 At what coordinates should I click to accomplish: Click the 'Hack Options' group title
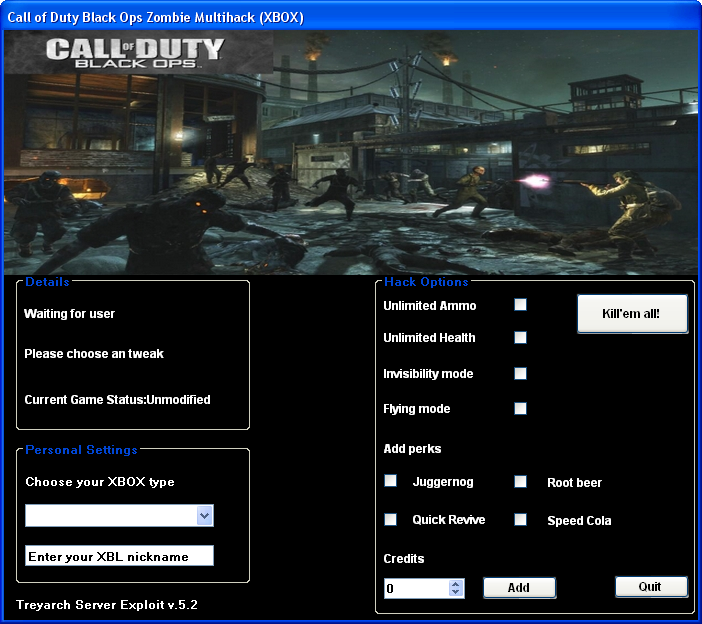click(x=426, y=282)
